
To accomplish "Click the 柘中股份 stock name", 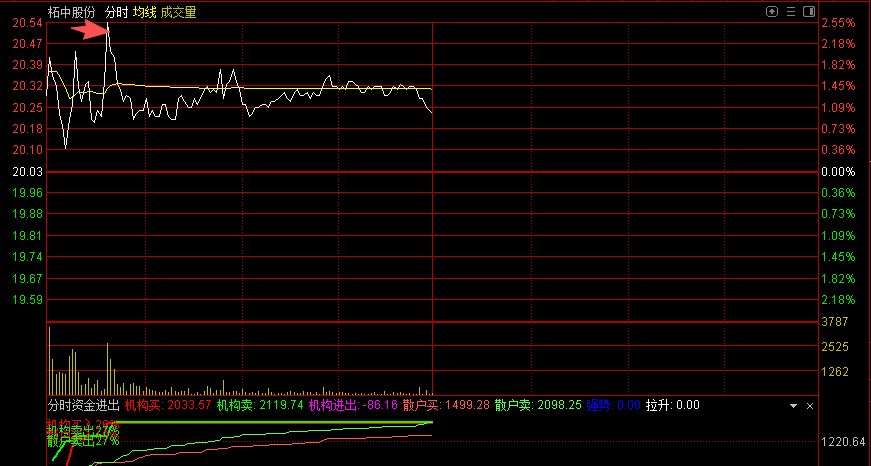I will tap(72, 12).
